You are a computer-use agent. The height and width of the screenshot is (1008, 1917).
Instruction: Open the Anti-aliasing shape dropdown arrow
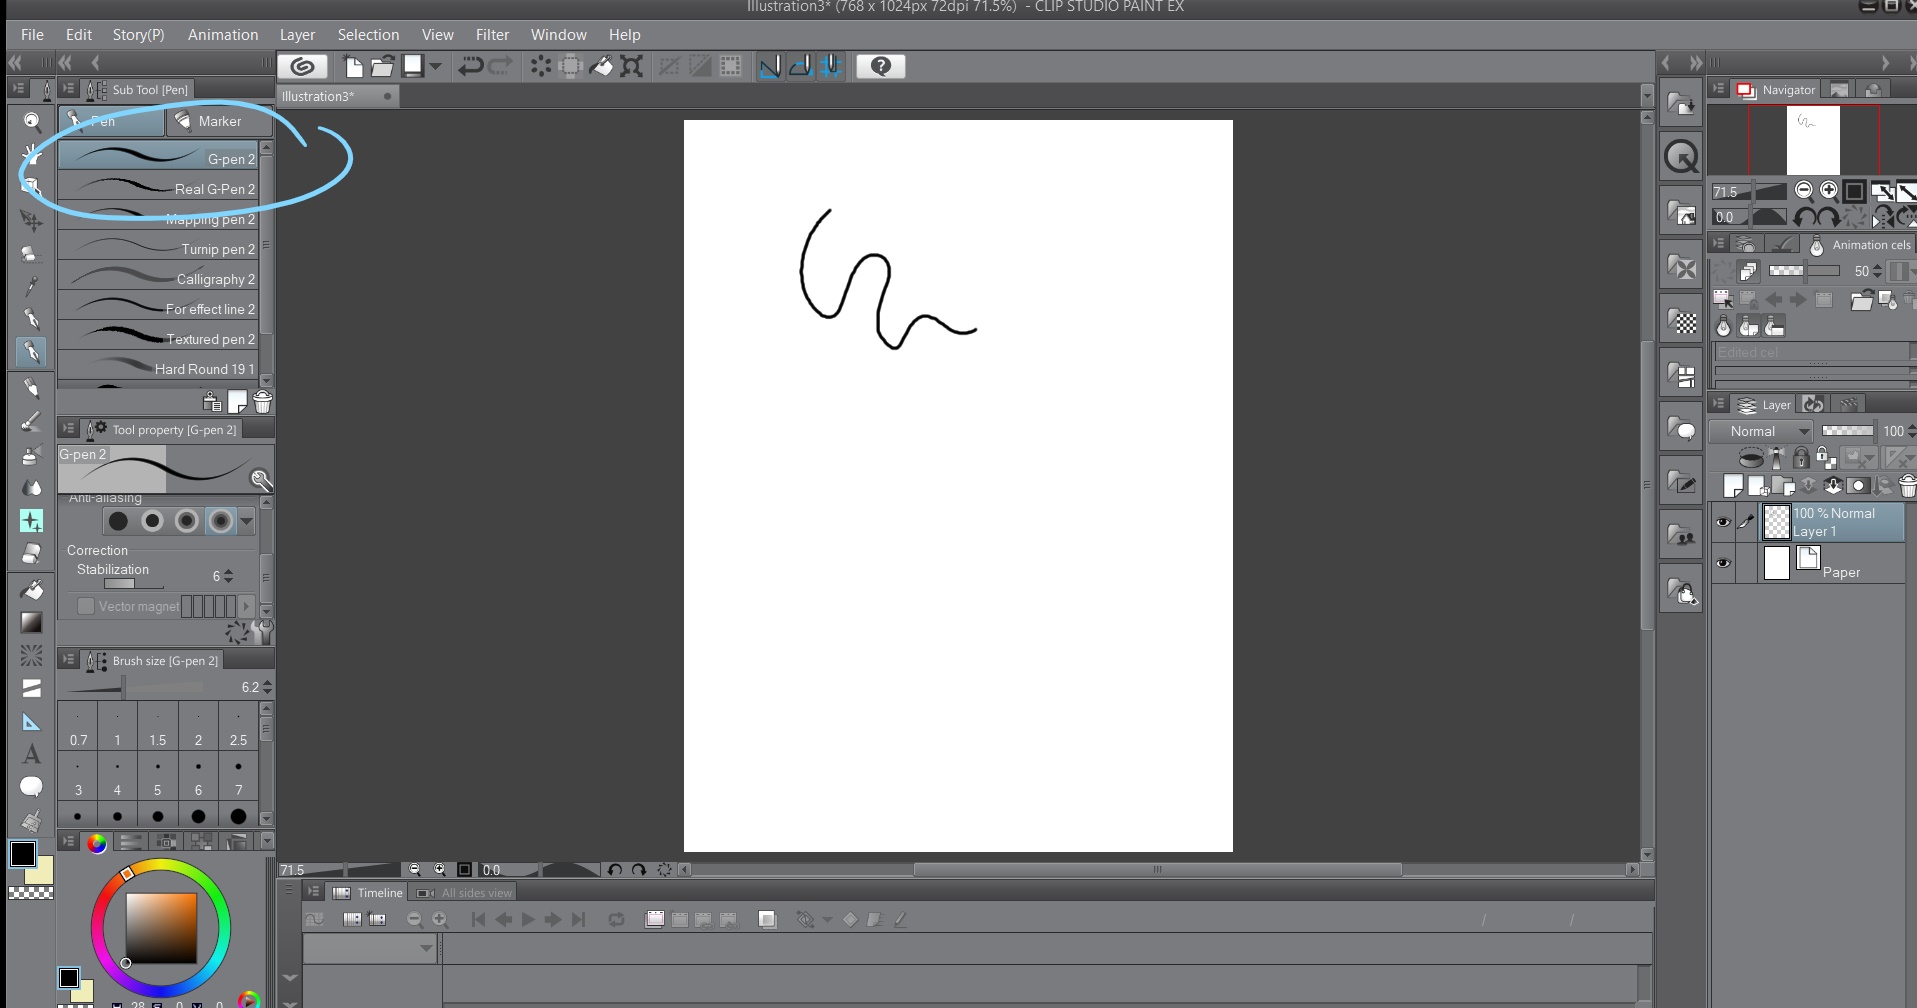pos(247,521)
